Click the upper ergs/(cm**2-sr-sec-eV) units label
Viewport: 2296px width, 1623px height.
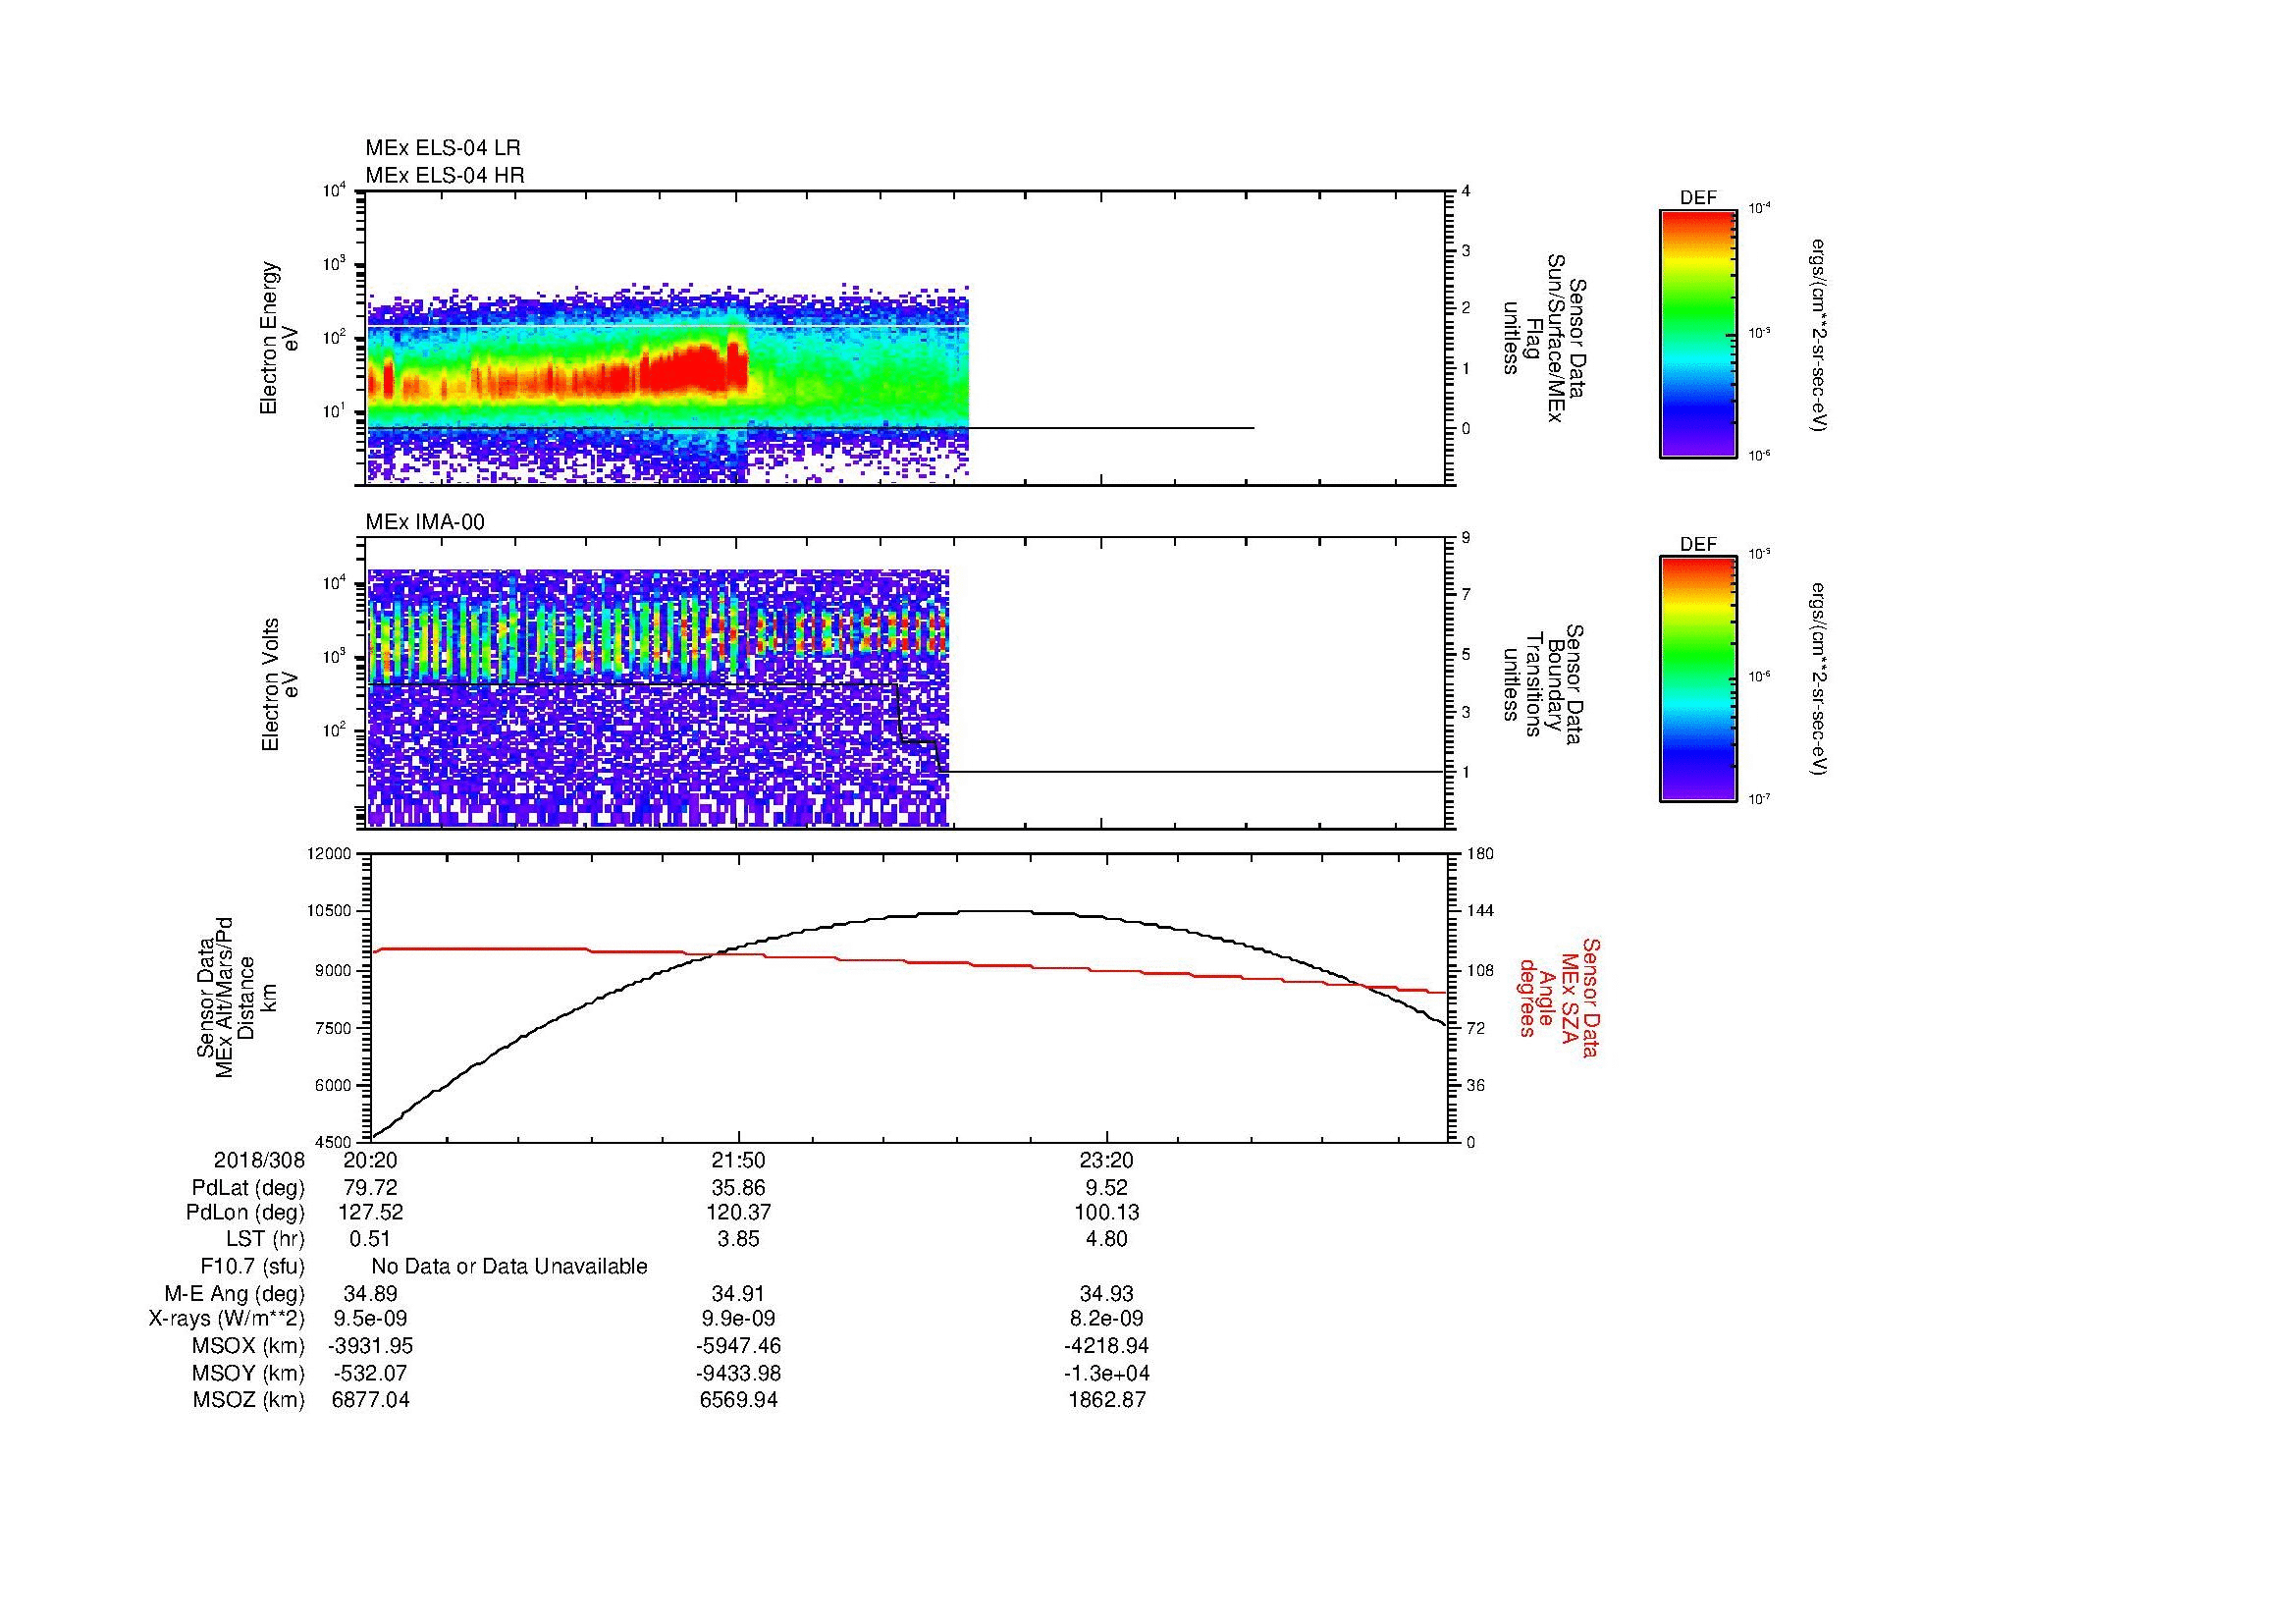pyautogui.click(x=1818, y=335)
